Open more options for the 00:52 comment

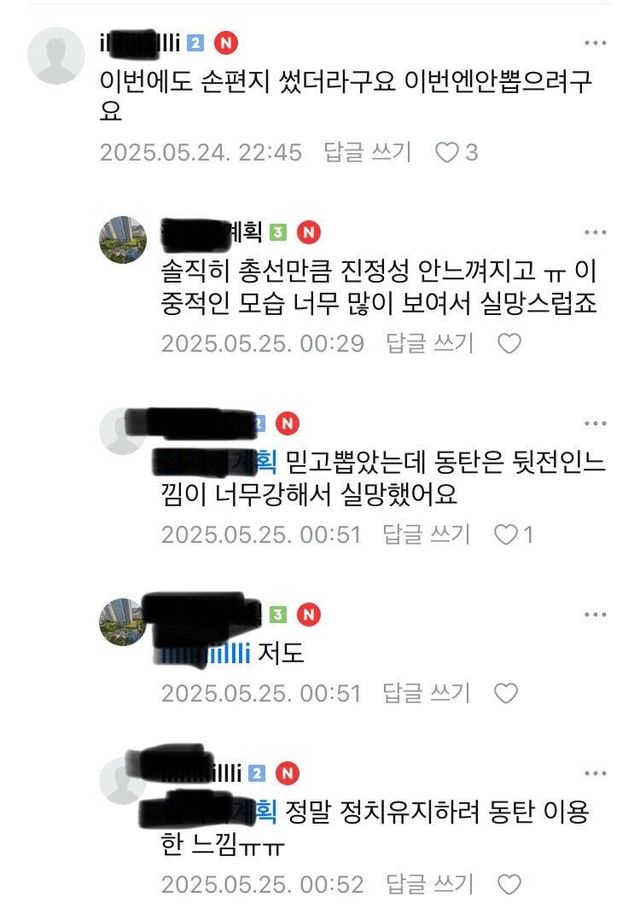point(595,773)
